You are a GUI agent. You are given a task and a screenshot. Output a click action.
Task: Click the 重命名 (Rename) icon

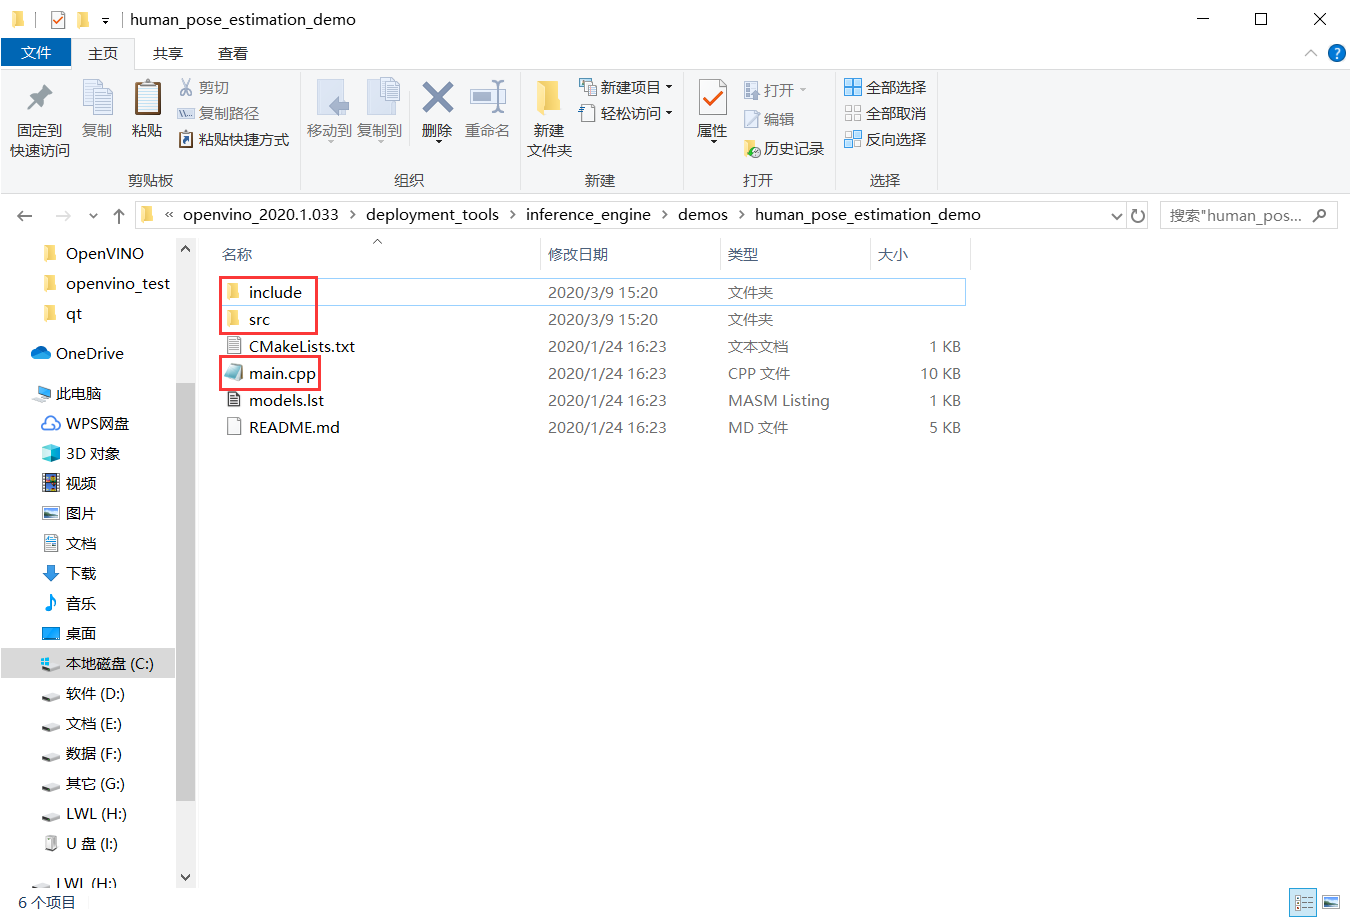coord(488,105)
